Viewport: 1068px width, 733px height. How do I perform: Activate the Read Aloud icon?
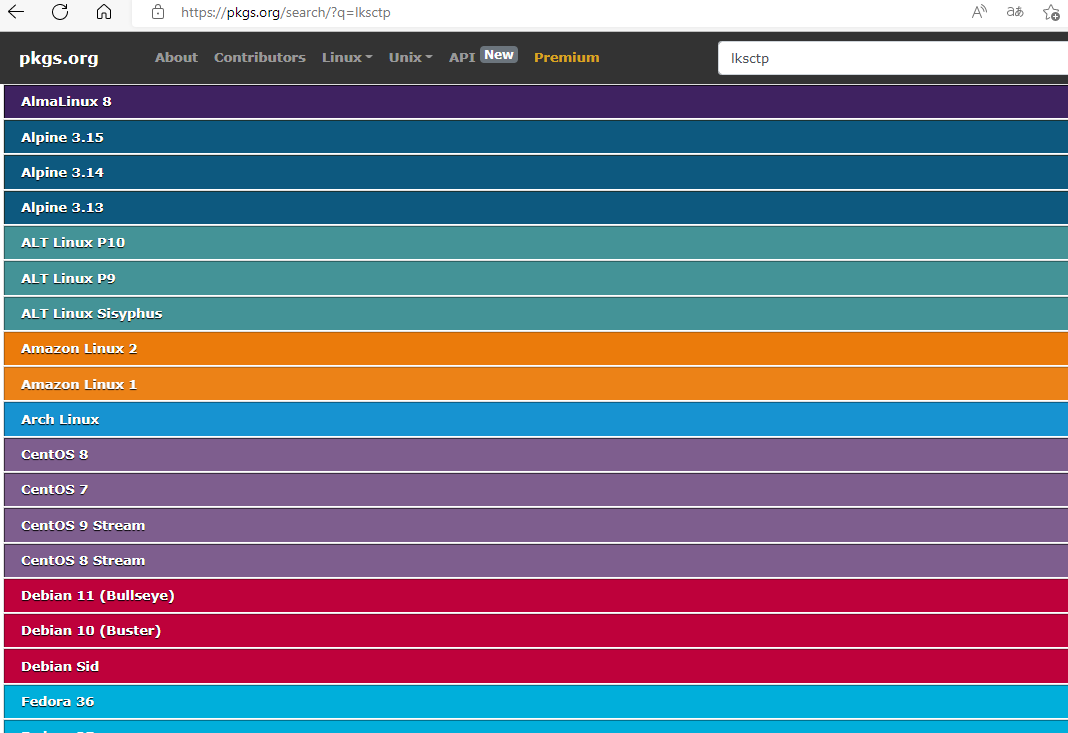[979, 12]
